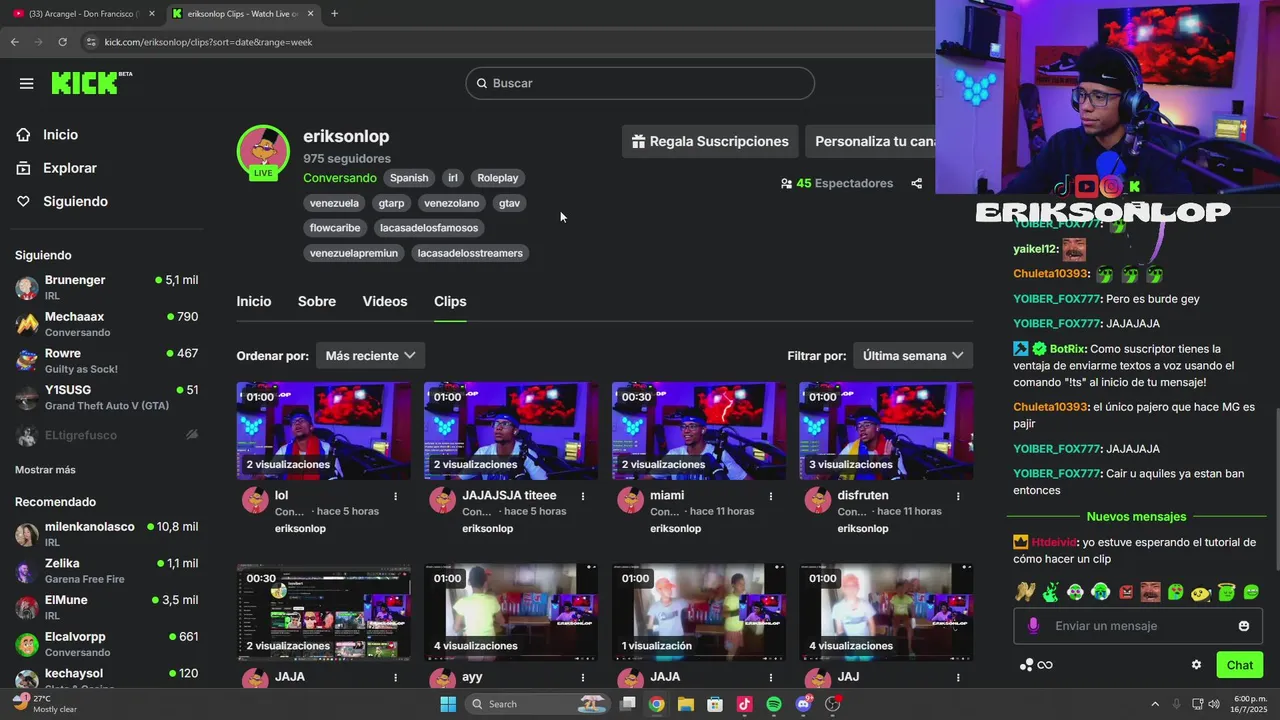This screenshot has width=1280, height=720.
Task: Open the hamburger sidebar menu
Action: (x=27, y=83)
